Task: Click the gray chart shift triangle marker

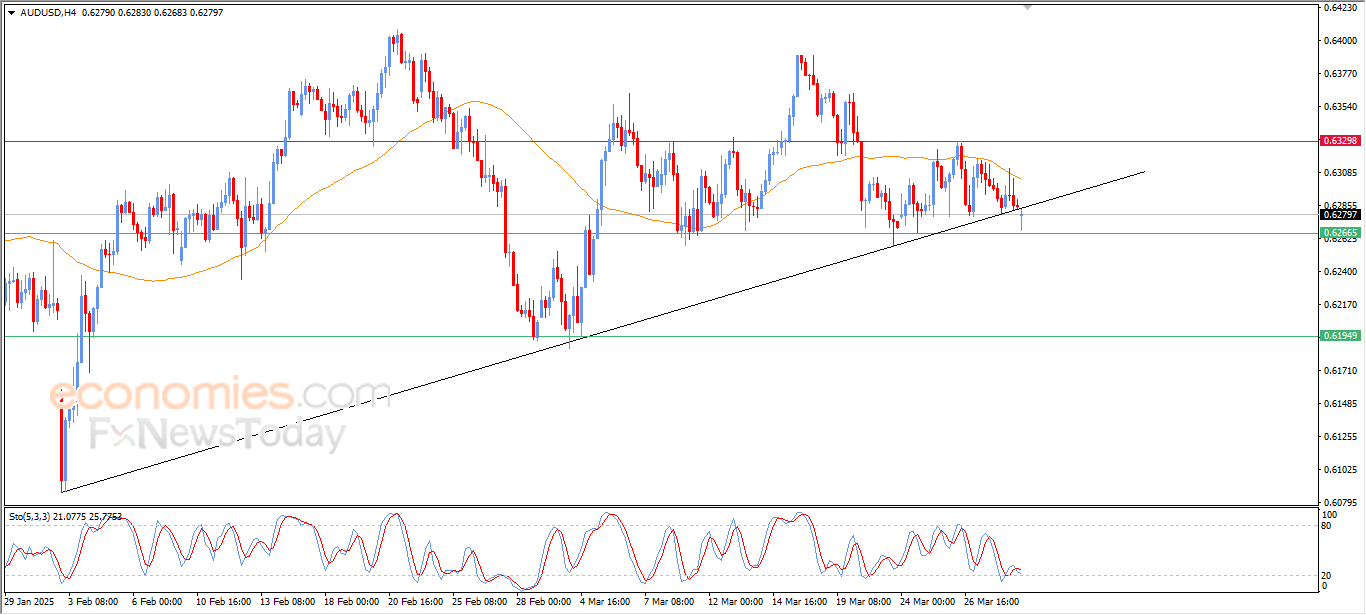Action: point(1026,6)
